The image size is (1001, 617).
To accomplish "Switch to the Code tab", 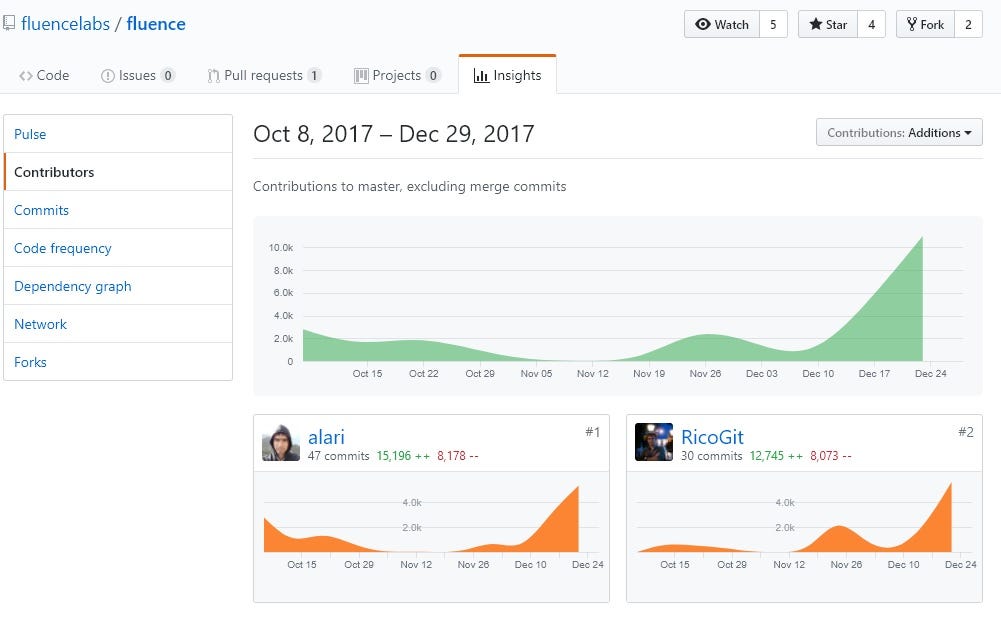I will coord(44,75).
